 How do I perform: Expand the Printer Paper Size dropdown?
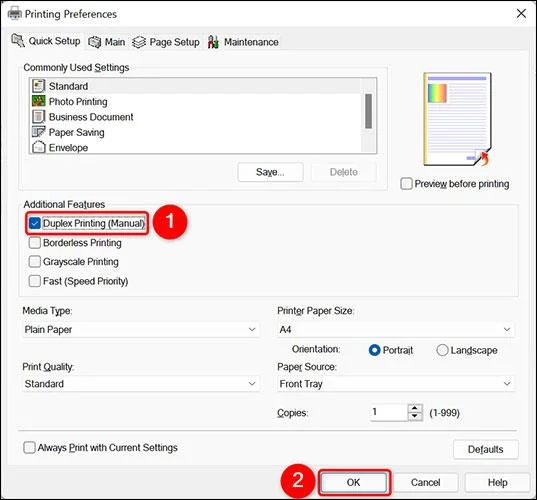click(396, 329)
